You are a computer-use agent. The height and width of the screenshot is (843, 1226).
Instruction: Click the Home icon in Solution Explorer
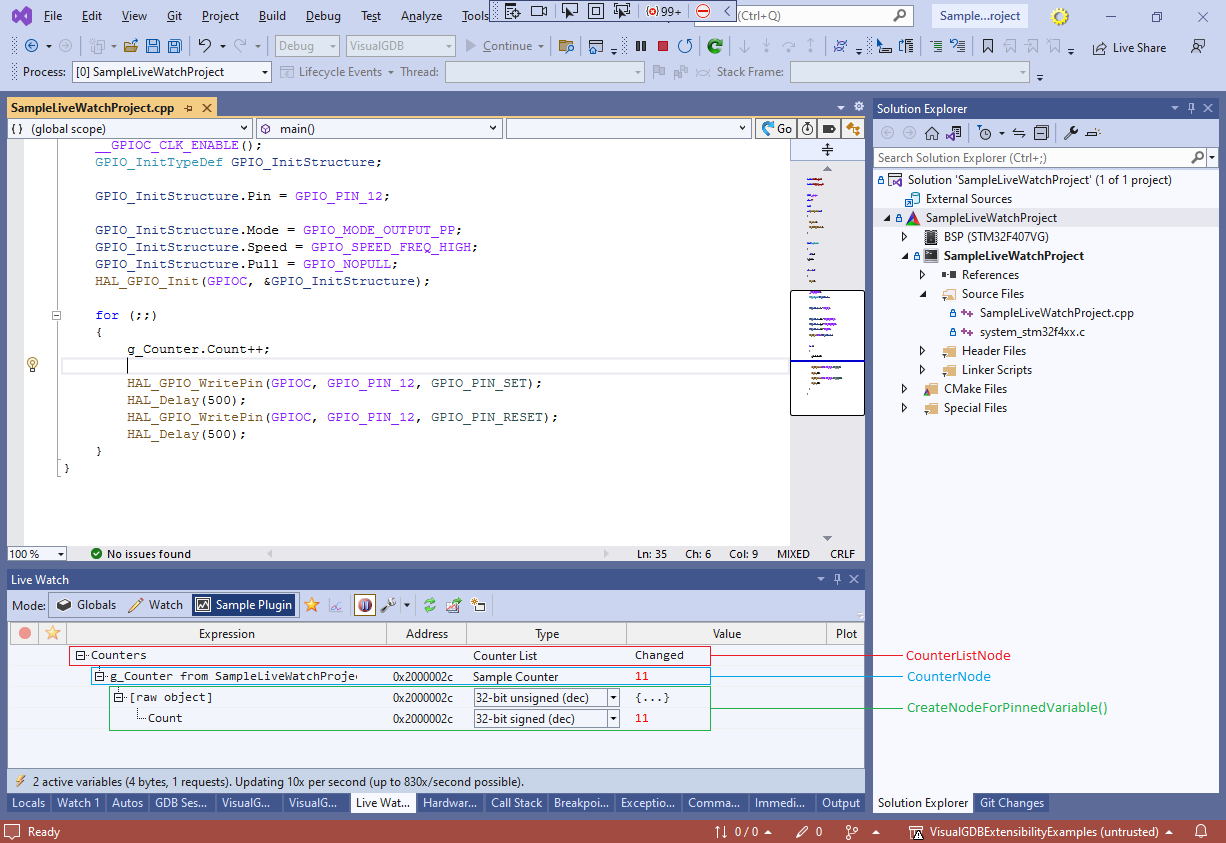(x=932, y=133)
